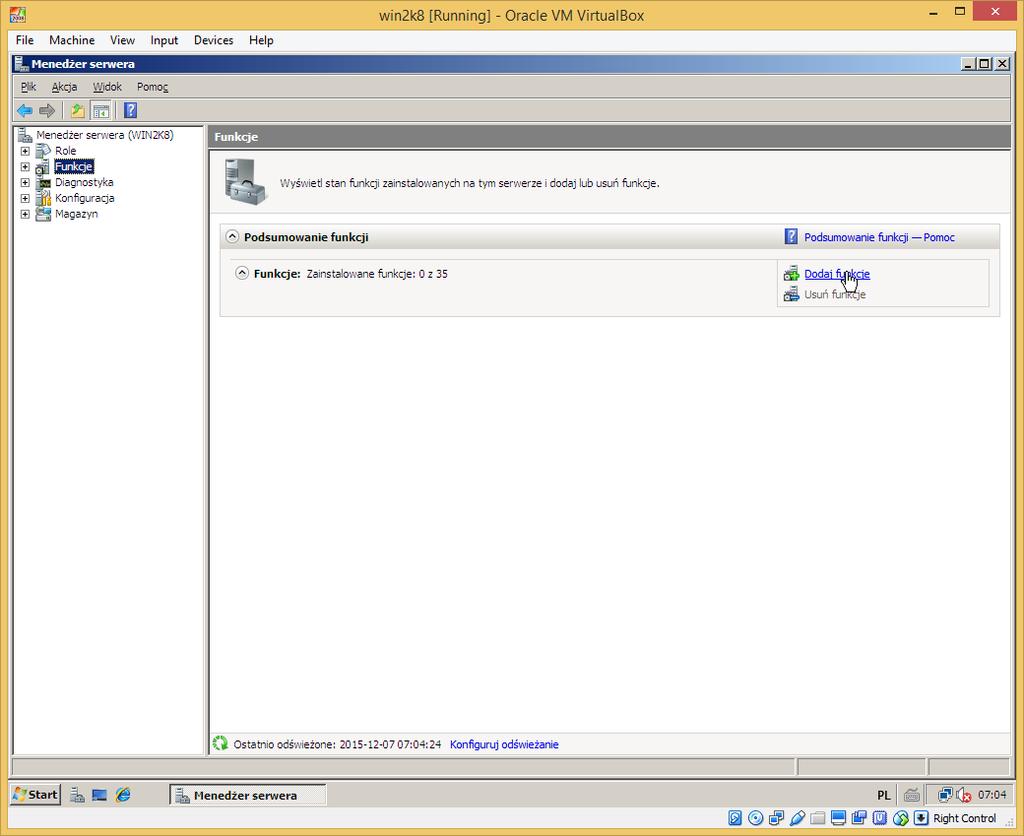Screen dimensions: 1024x836
Task: Open Internet Explorer from quick launch
Action: [x=123, y=795]
